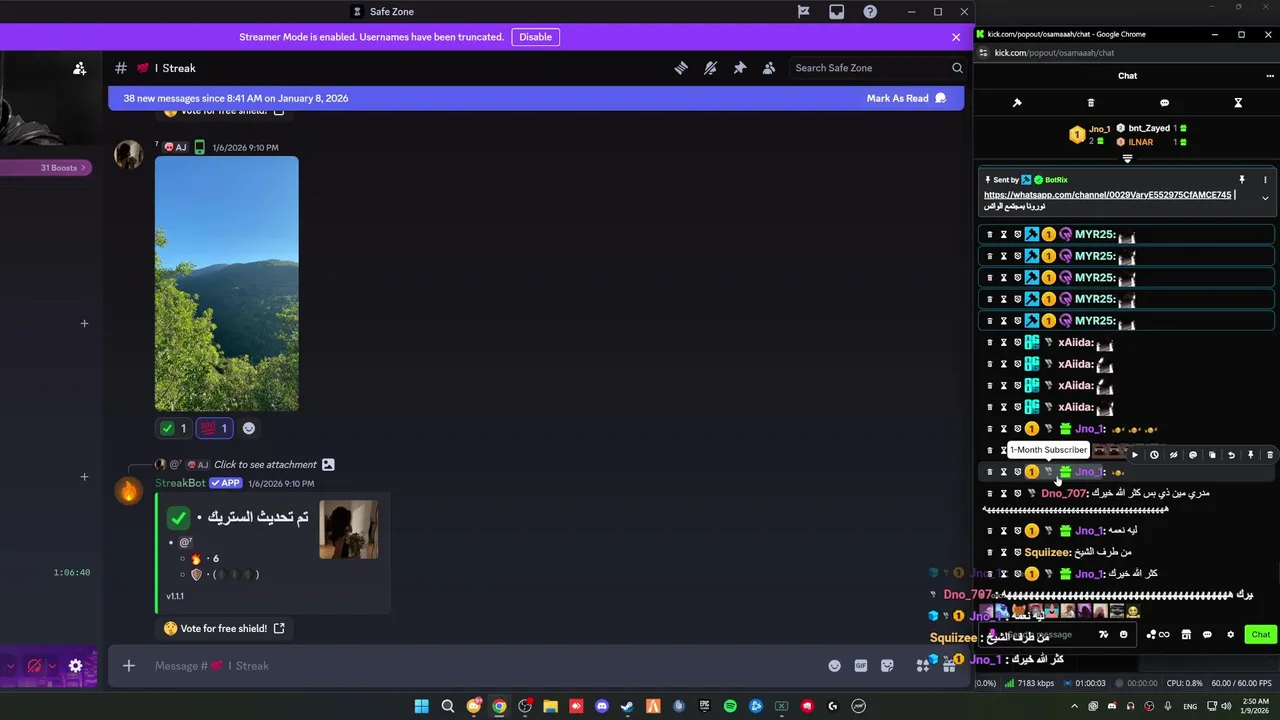Open Discord sticker picker
The image size is (1280, 720).
point(887,666)
